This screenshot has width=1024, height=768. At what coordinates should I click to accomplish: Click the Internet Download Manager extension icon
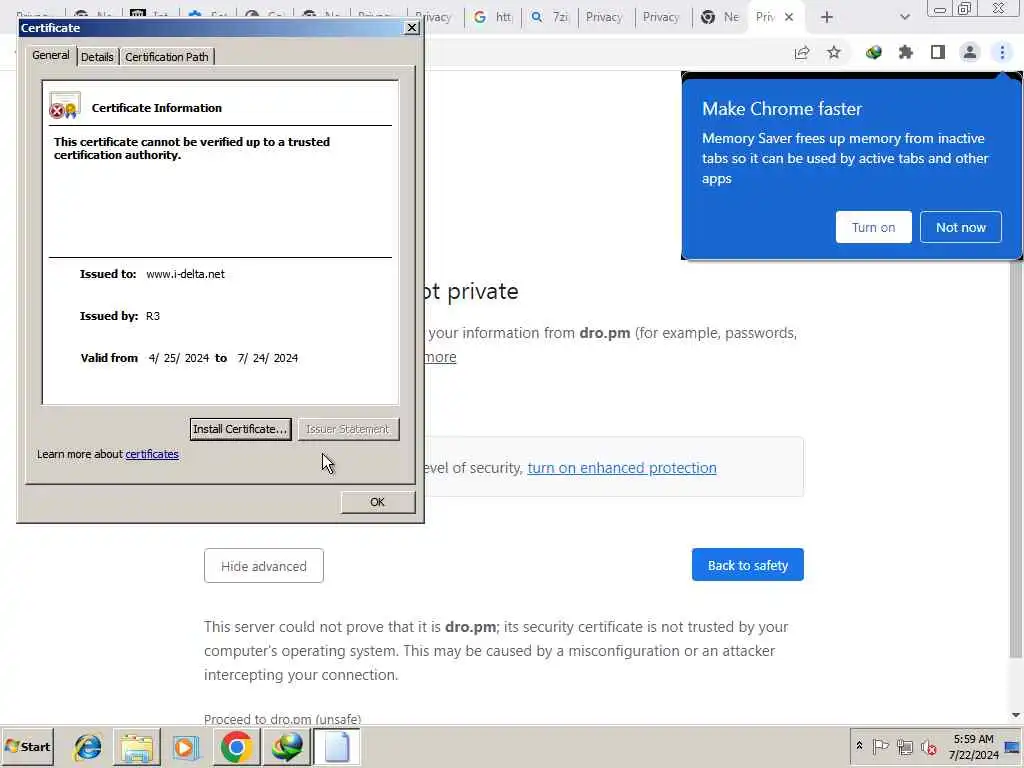click(874, 52)
